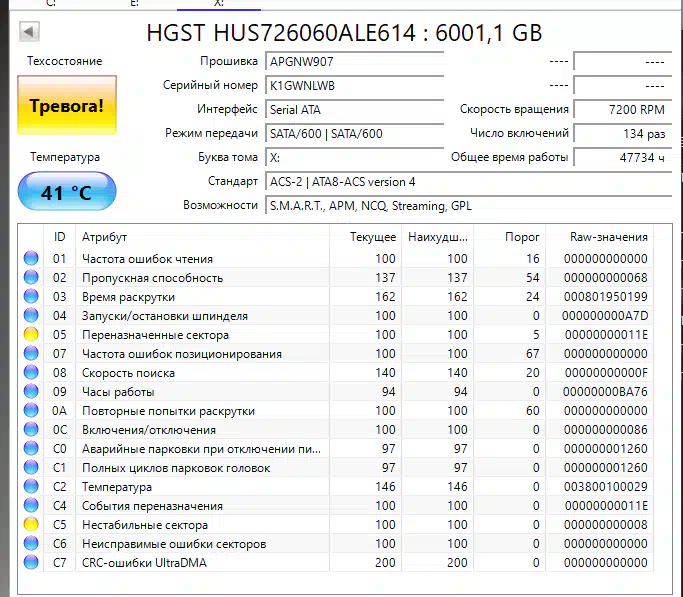The image size is (683, 597).
Task: Click the total hours field 47734 ч
Action: pos(622,157)
